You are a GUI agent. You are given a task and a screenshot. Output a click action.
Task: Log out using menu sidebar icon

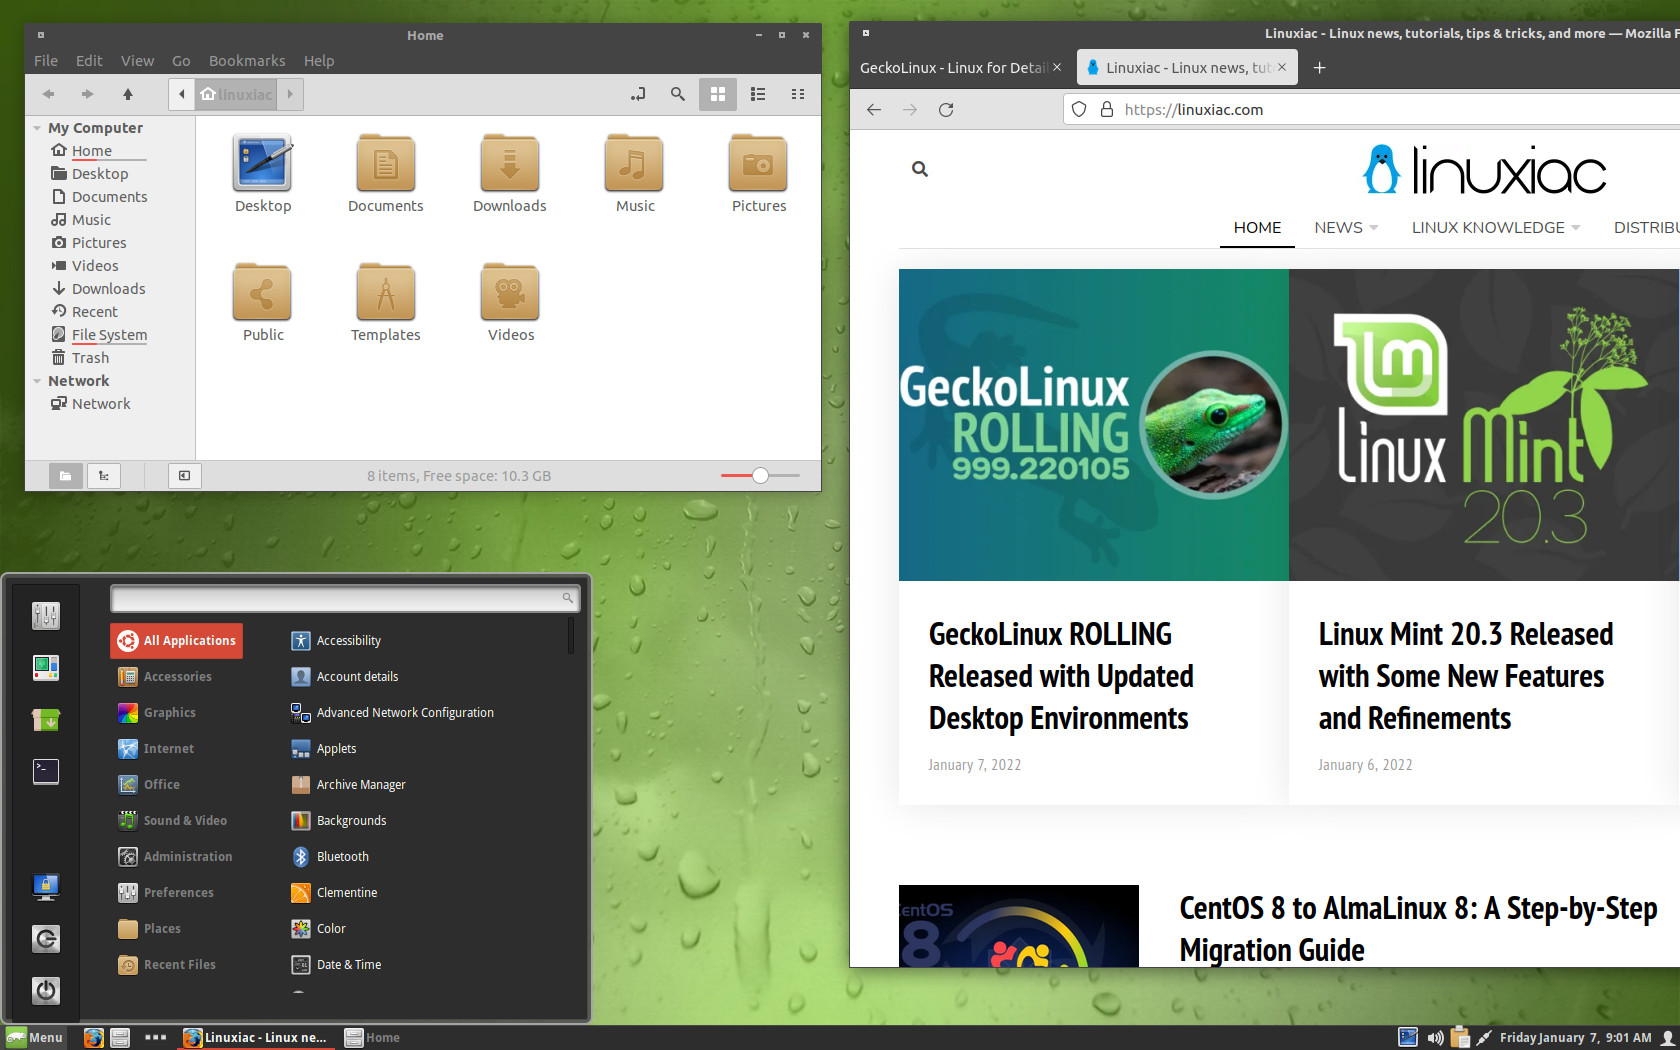[x=46, y=938]
